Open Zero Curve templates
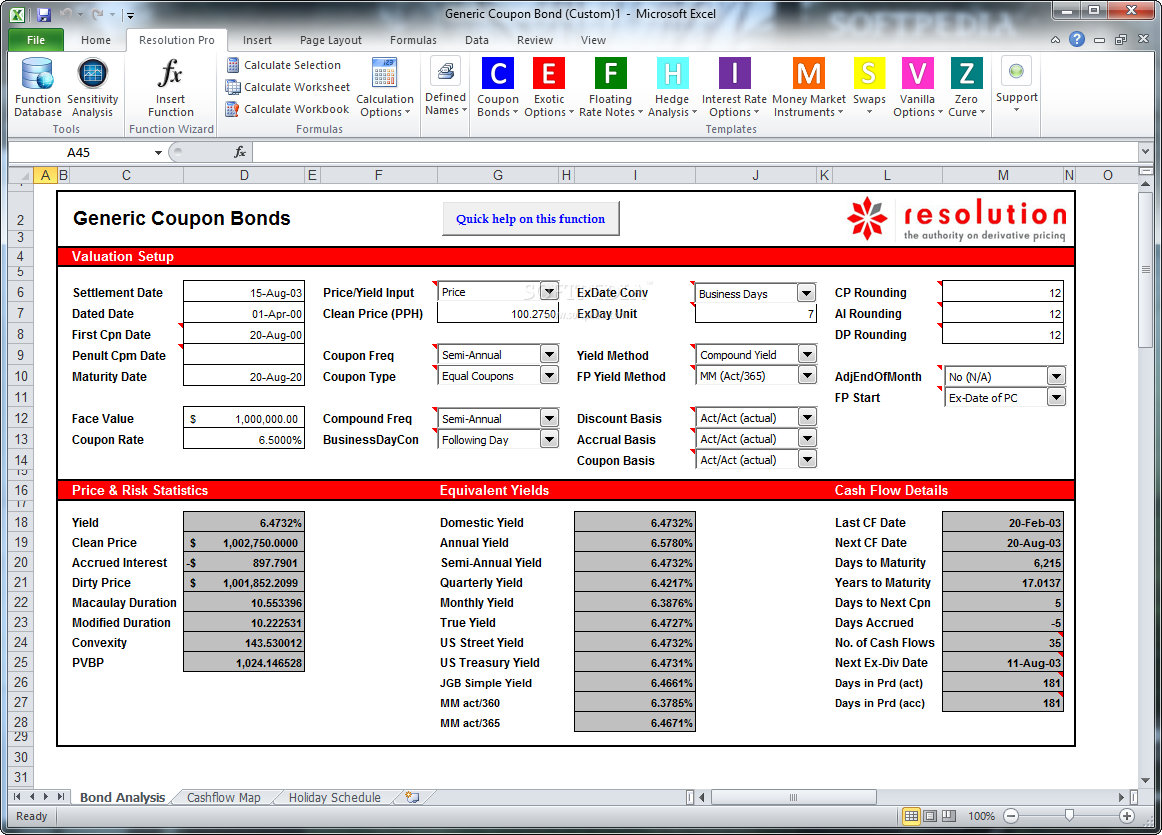 [966, 87]
